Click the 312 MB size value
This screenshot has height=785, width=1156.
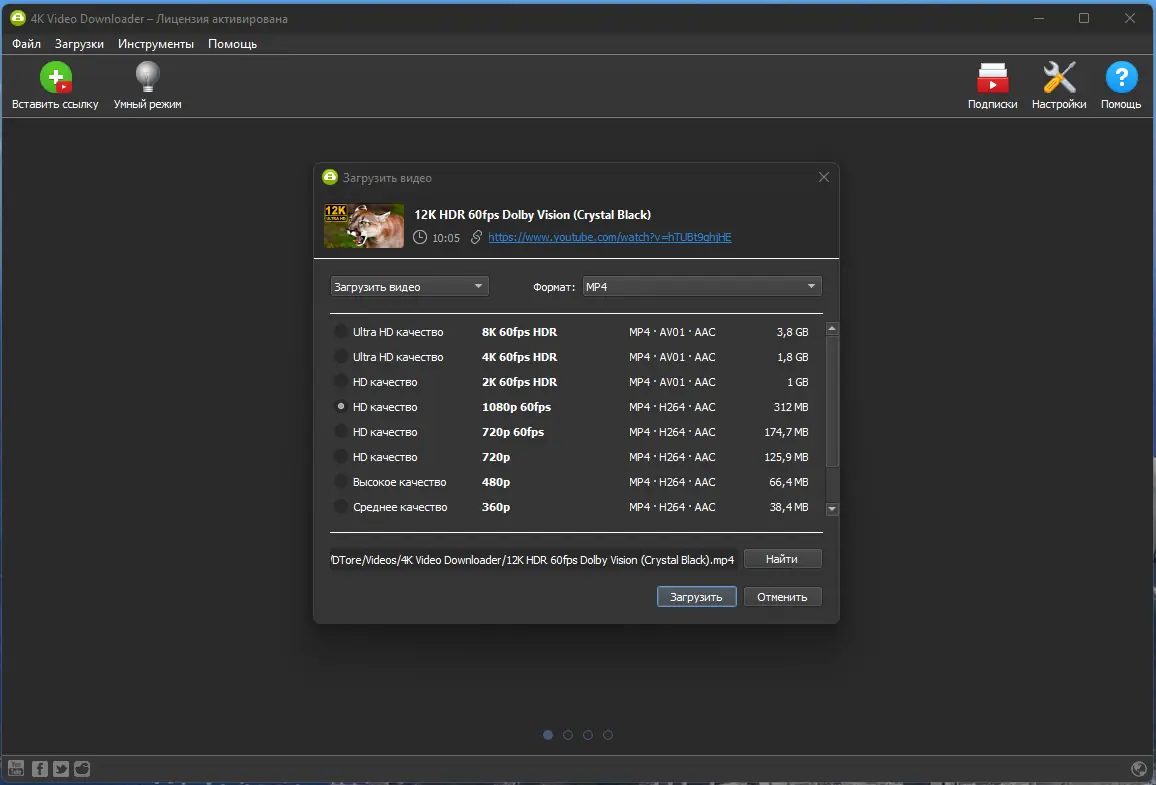click(790, 407)
